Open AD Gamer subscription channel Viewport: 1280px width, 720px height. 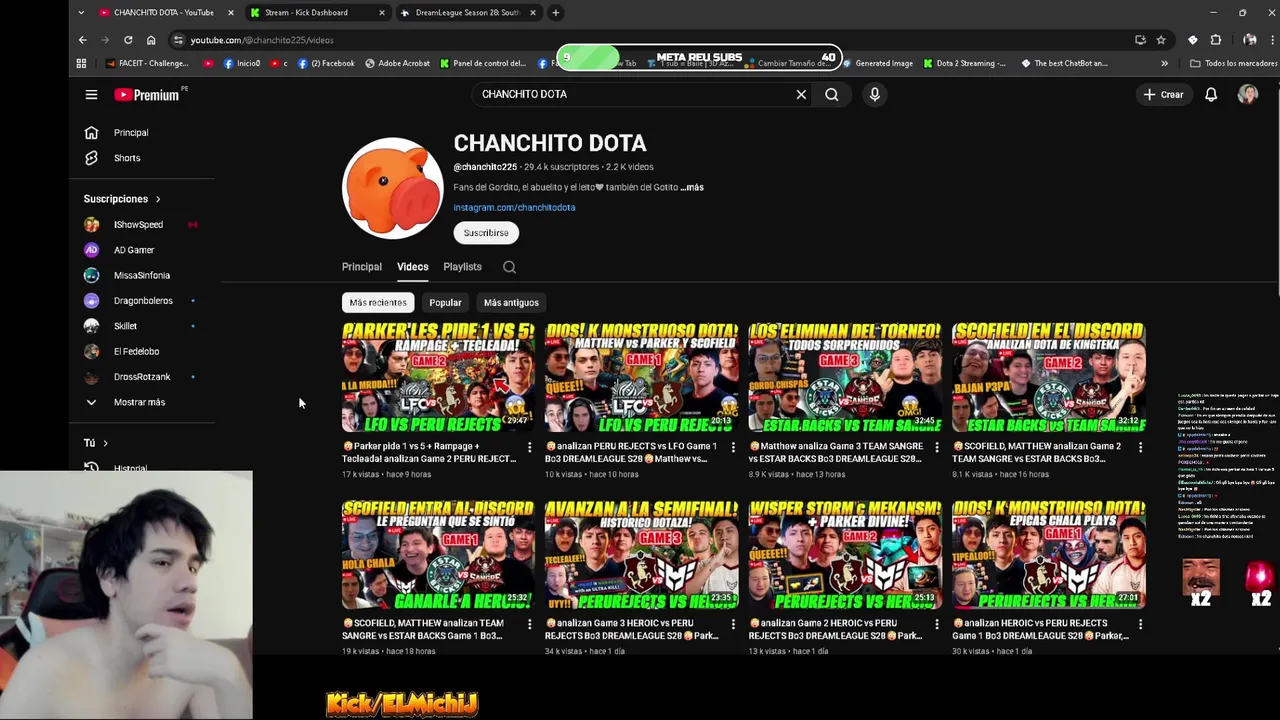(x=134, y=250)
